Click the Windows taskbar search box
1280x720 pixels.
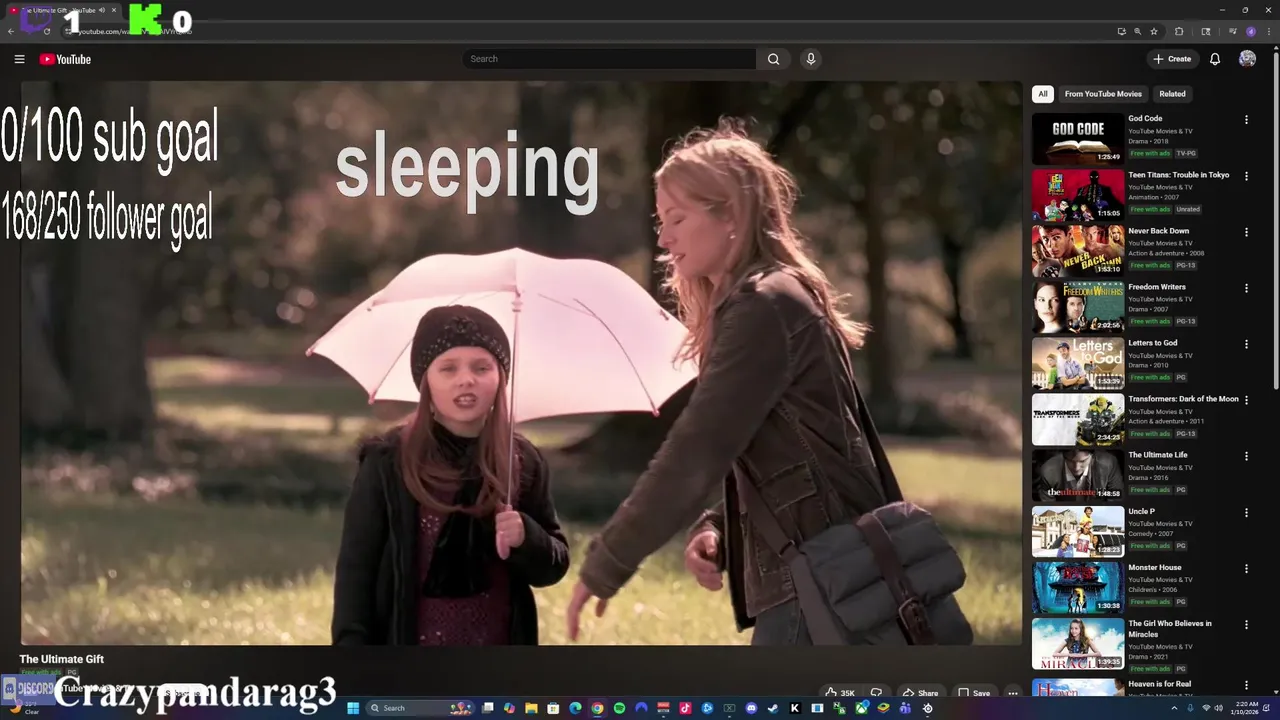click(420, 708)
